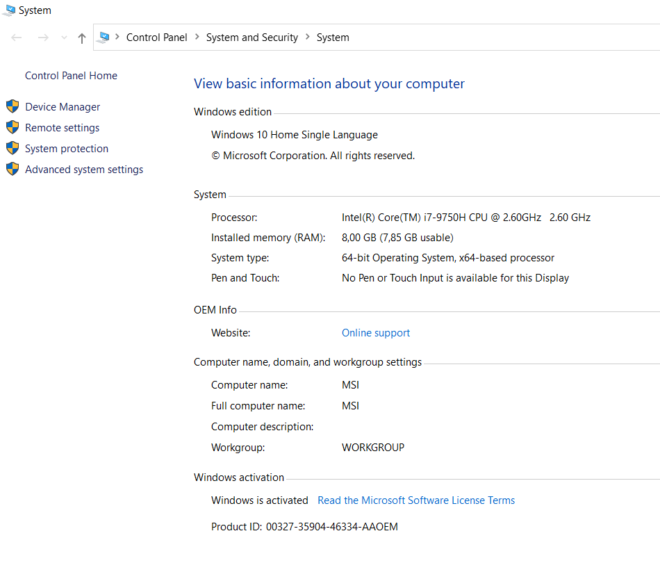Open the Online support website link
The image size is (660, 579).
tap(375, 333)
